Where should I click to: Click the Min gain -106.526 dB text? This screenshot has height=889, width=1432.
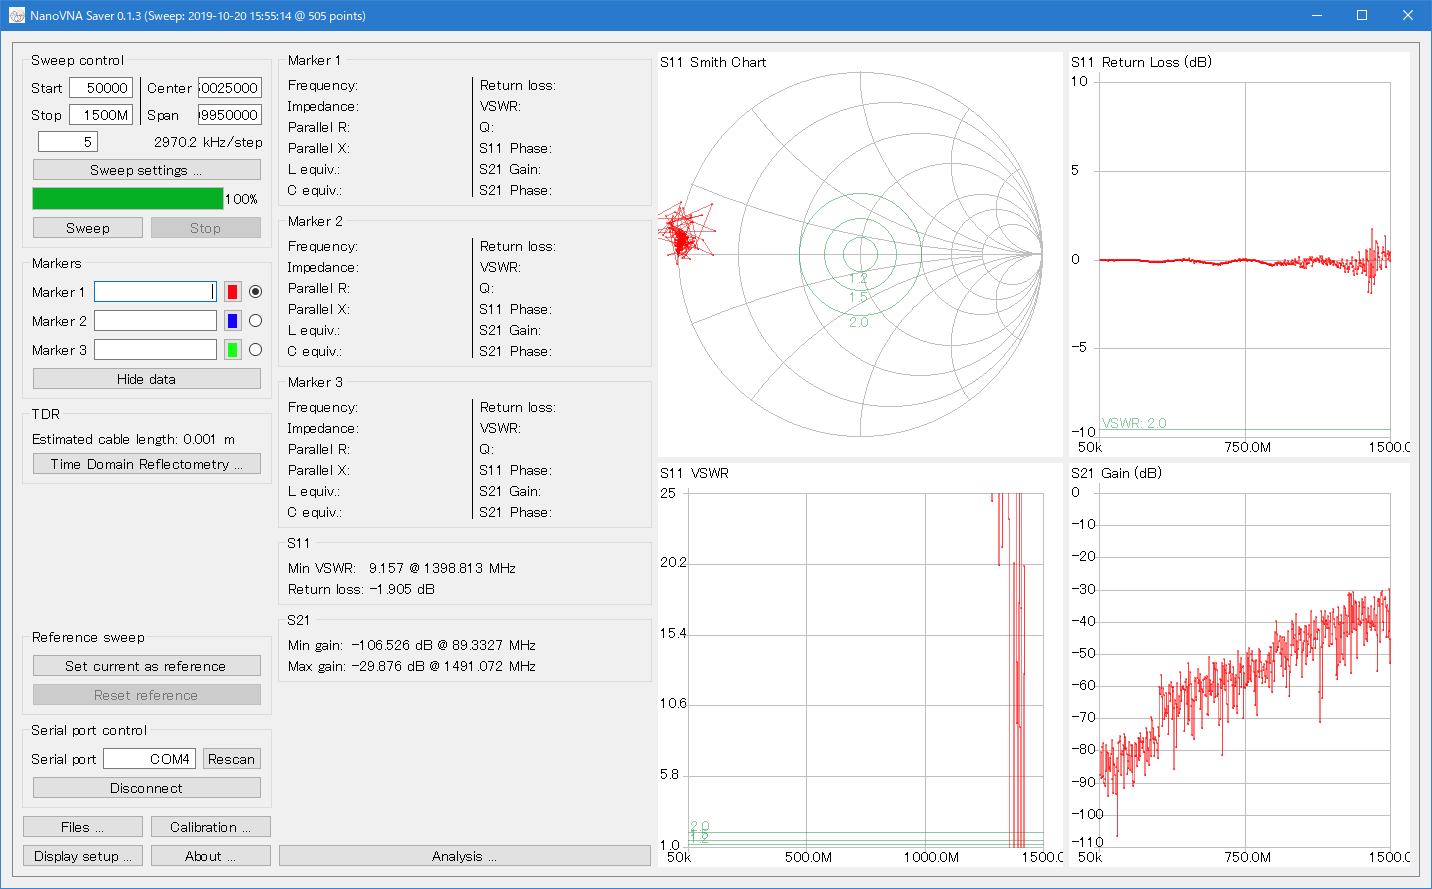coord(412,645)
